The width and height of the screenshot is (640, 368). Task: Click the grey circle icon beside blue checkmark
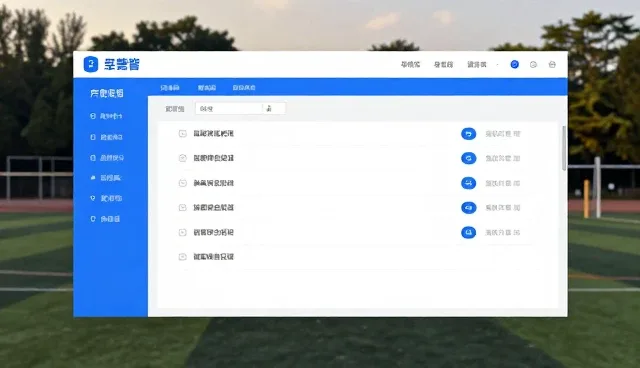533,64
